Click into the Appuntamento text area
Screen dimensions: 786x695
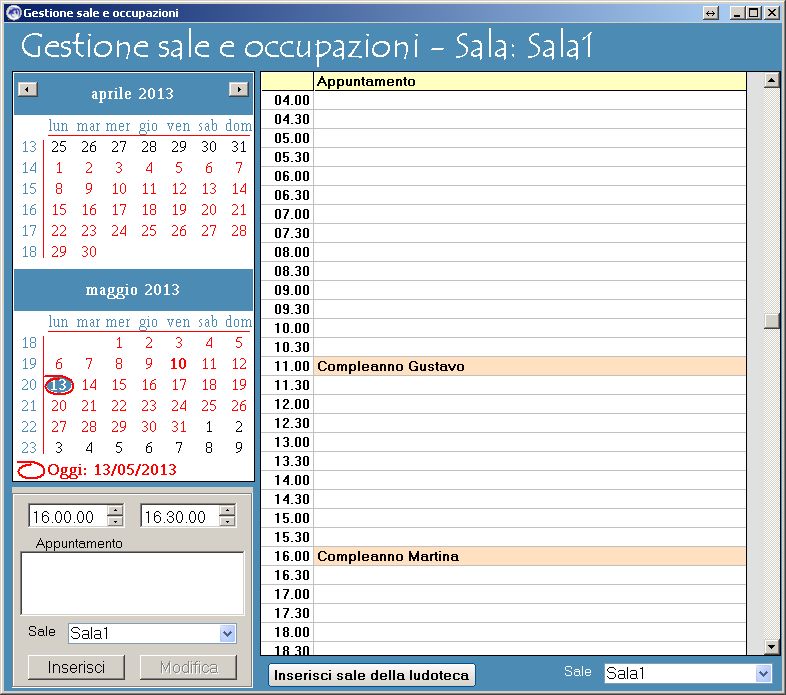click(x=132, y=584)
